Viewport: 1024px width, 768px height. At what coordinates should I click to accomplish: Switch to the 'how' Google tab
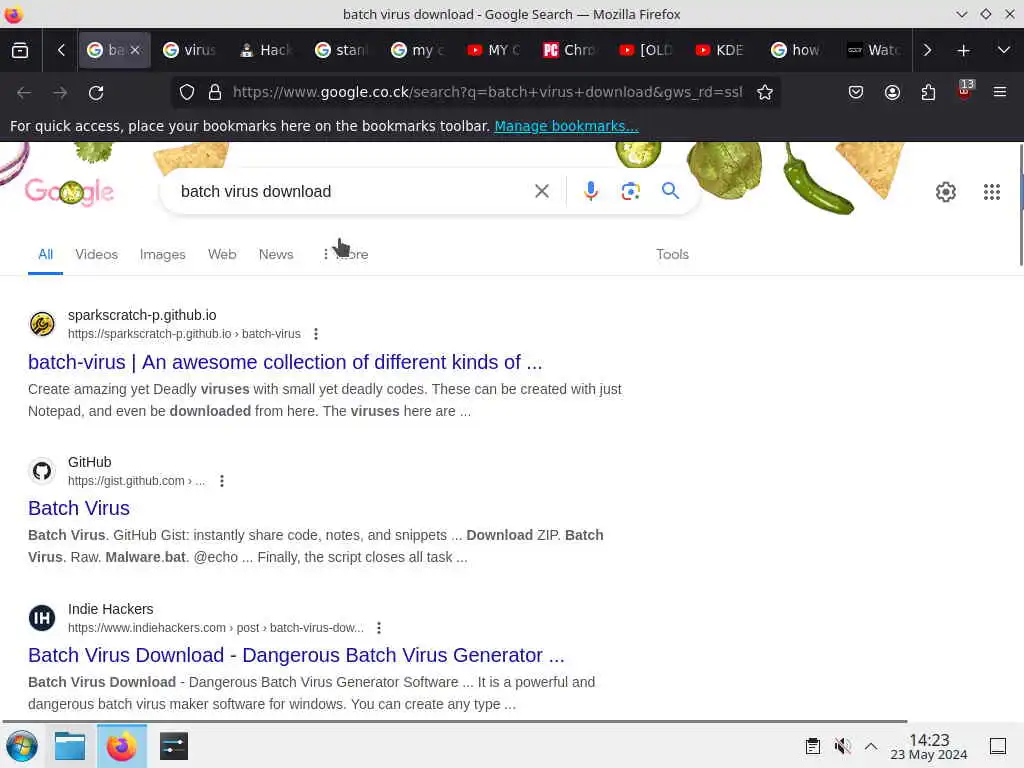[797, 50]
